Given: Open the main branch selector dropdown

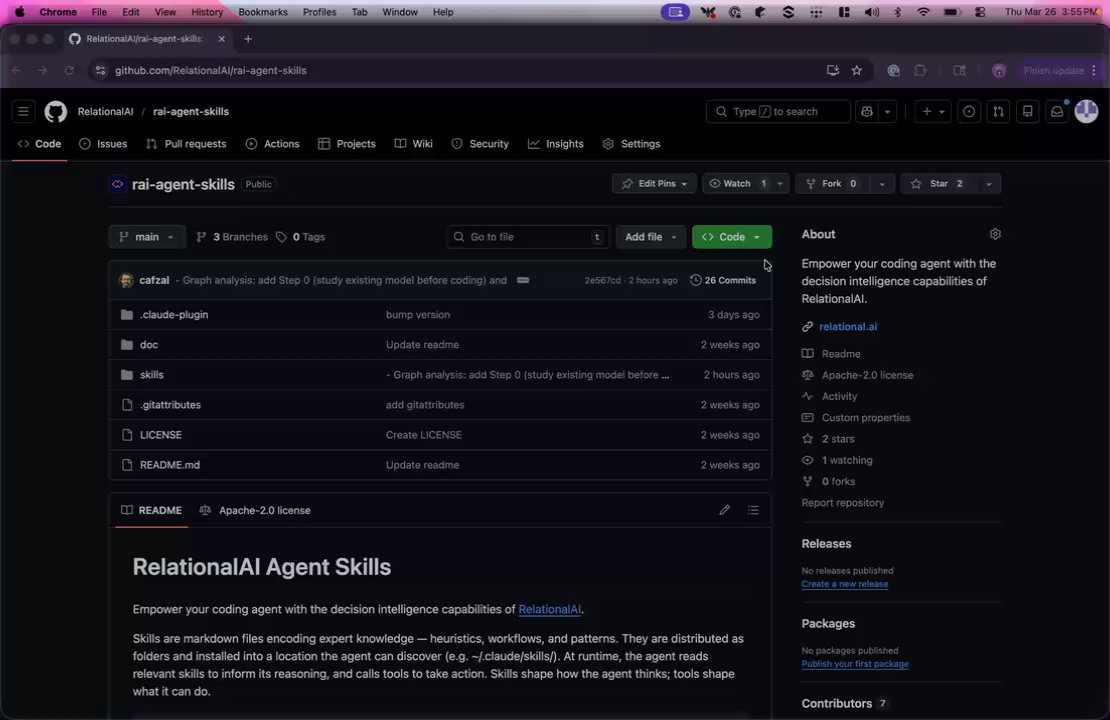Looking at the screenshot, I should pyautogui.click(x=147, y=236).
